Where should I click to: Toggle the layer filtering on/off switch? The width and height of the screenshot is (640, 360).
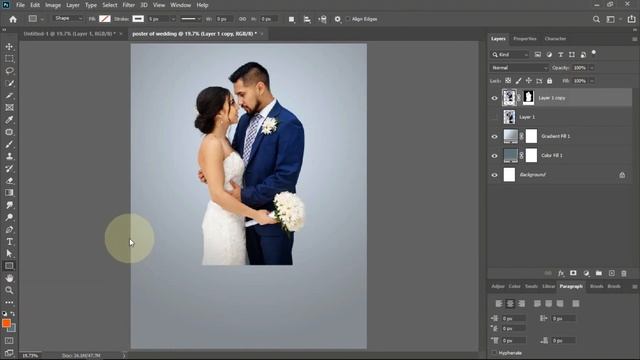point(594,53)
